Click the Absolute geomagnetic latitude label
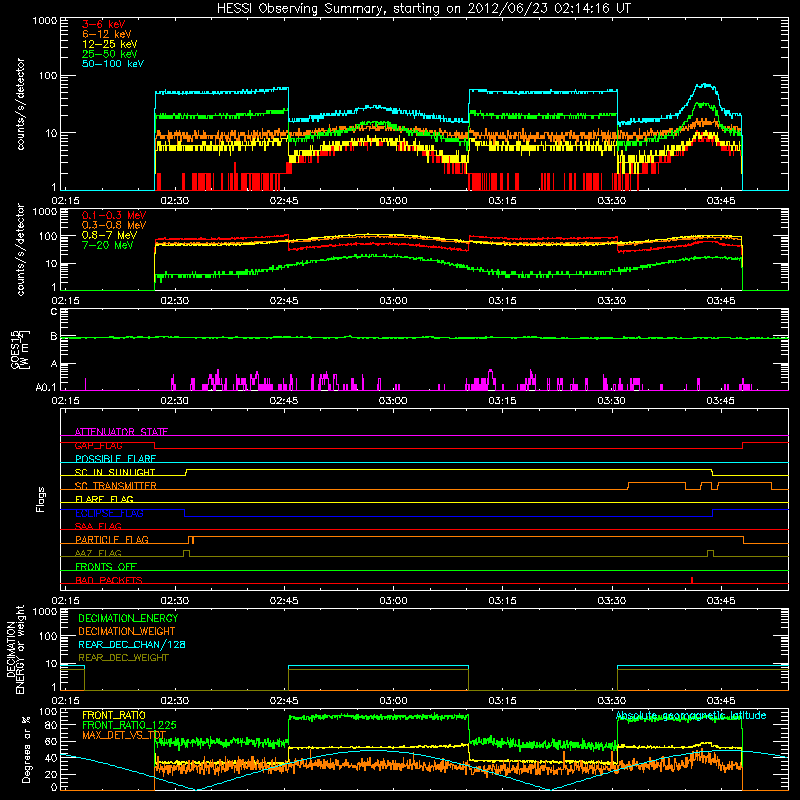This screenshot has width=800, height=800. pyautogui.click(x=691, y=715)
